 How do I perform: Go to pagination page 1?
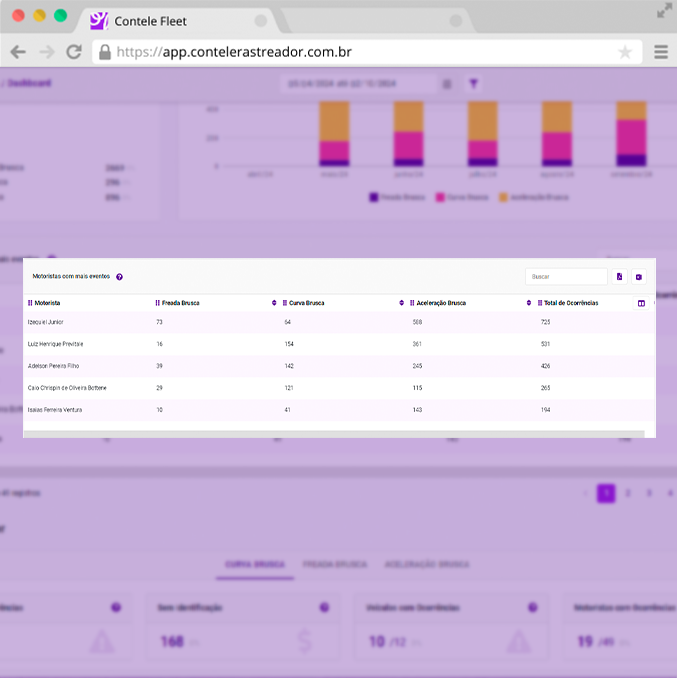click(606, 493)
